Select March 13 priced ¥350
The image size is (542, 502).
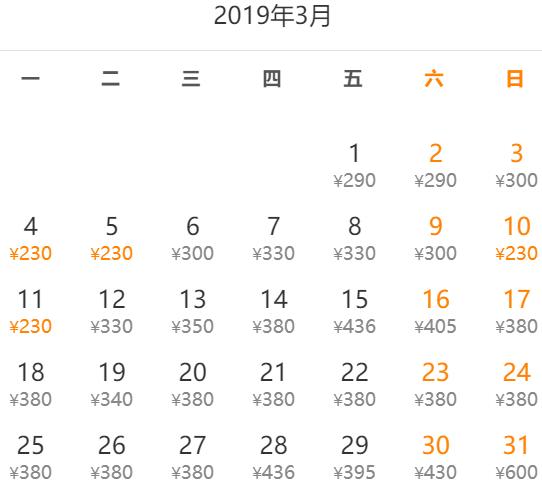[192, 312]
